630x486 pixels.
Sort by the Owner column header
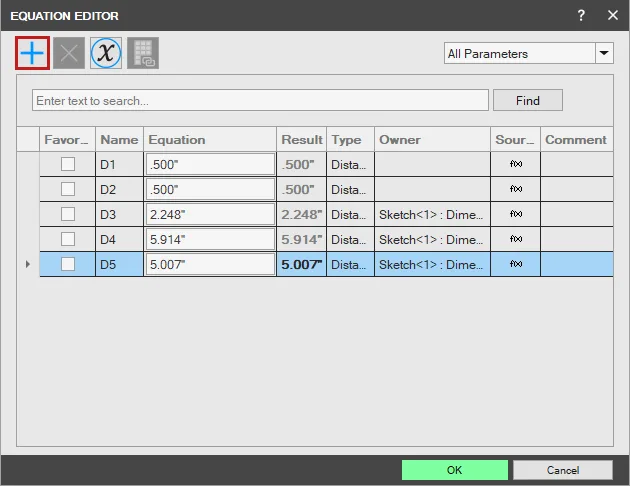(x=432, y=139)
